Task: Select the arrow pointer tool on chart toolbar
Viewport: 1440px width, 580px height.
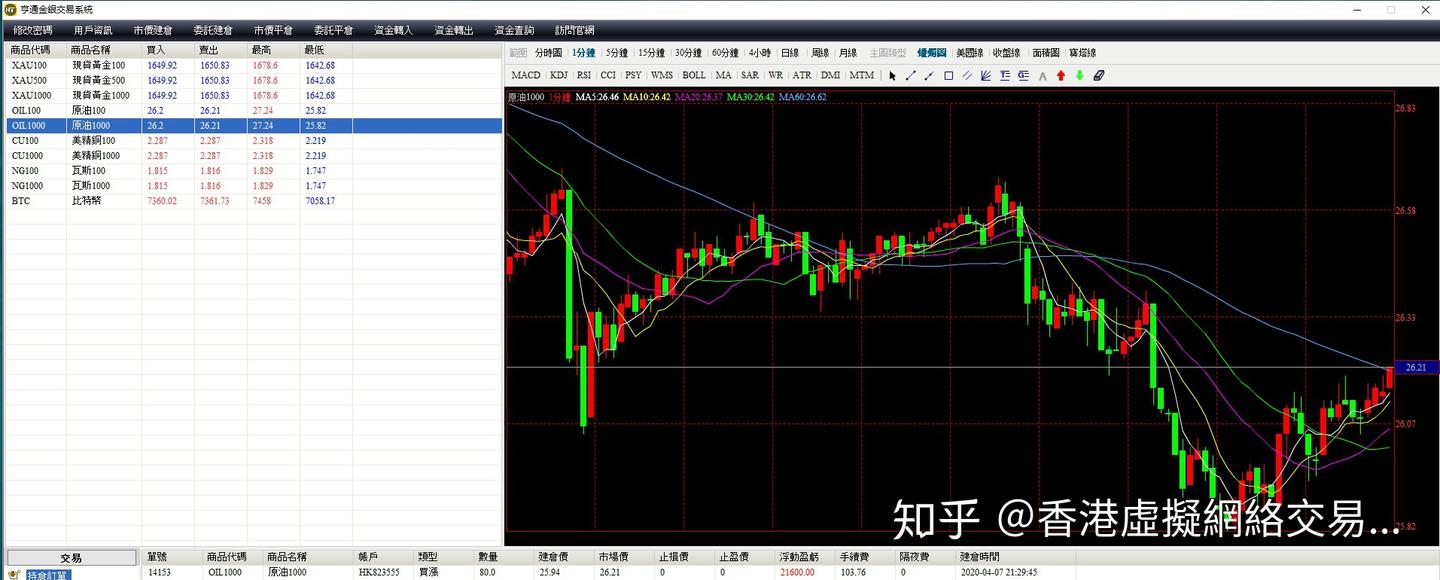Action: pos(891,75)
